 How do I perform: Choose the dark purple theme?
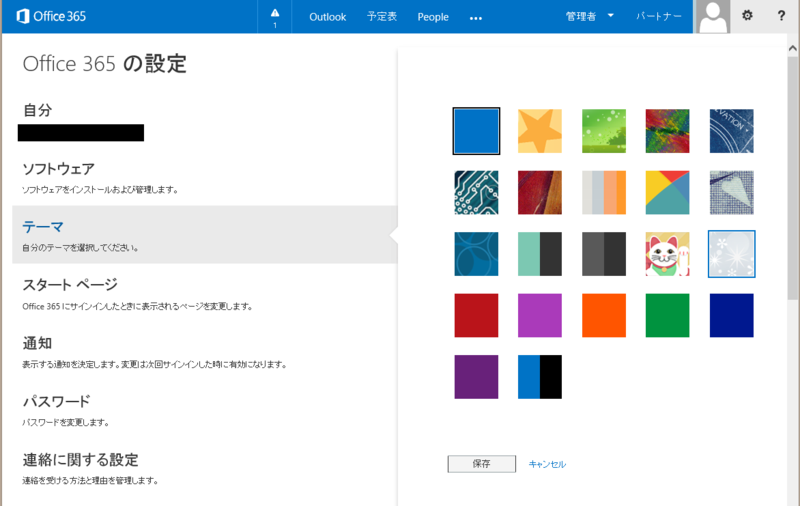click(476, 377)
